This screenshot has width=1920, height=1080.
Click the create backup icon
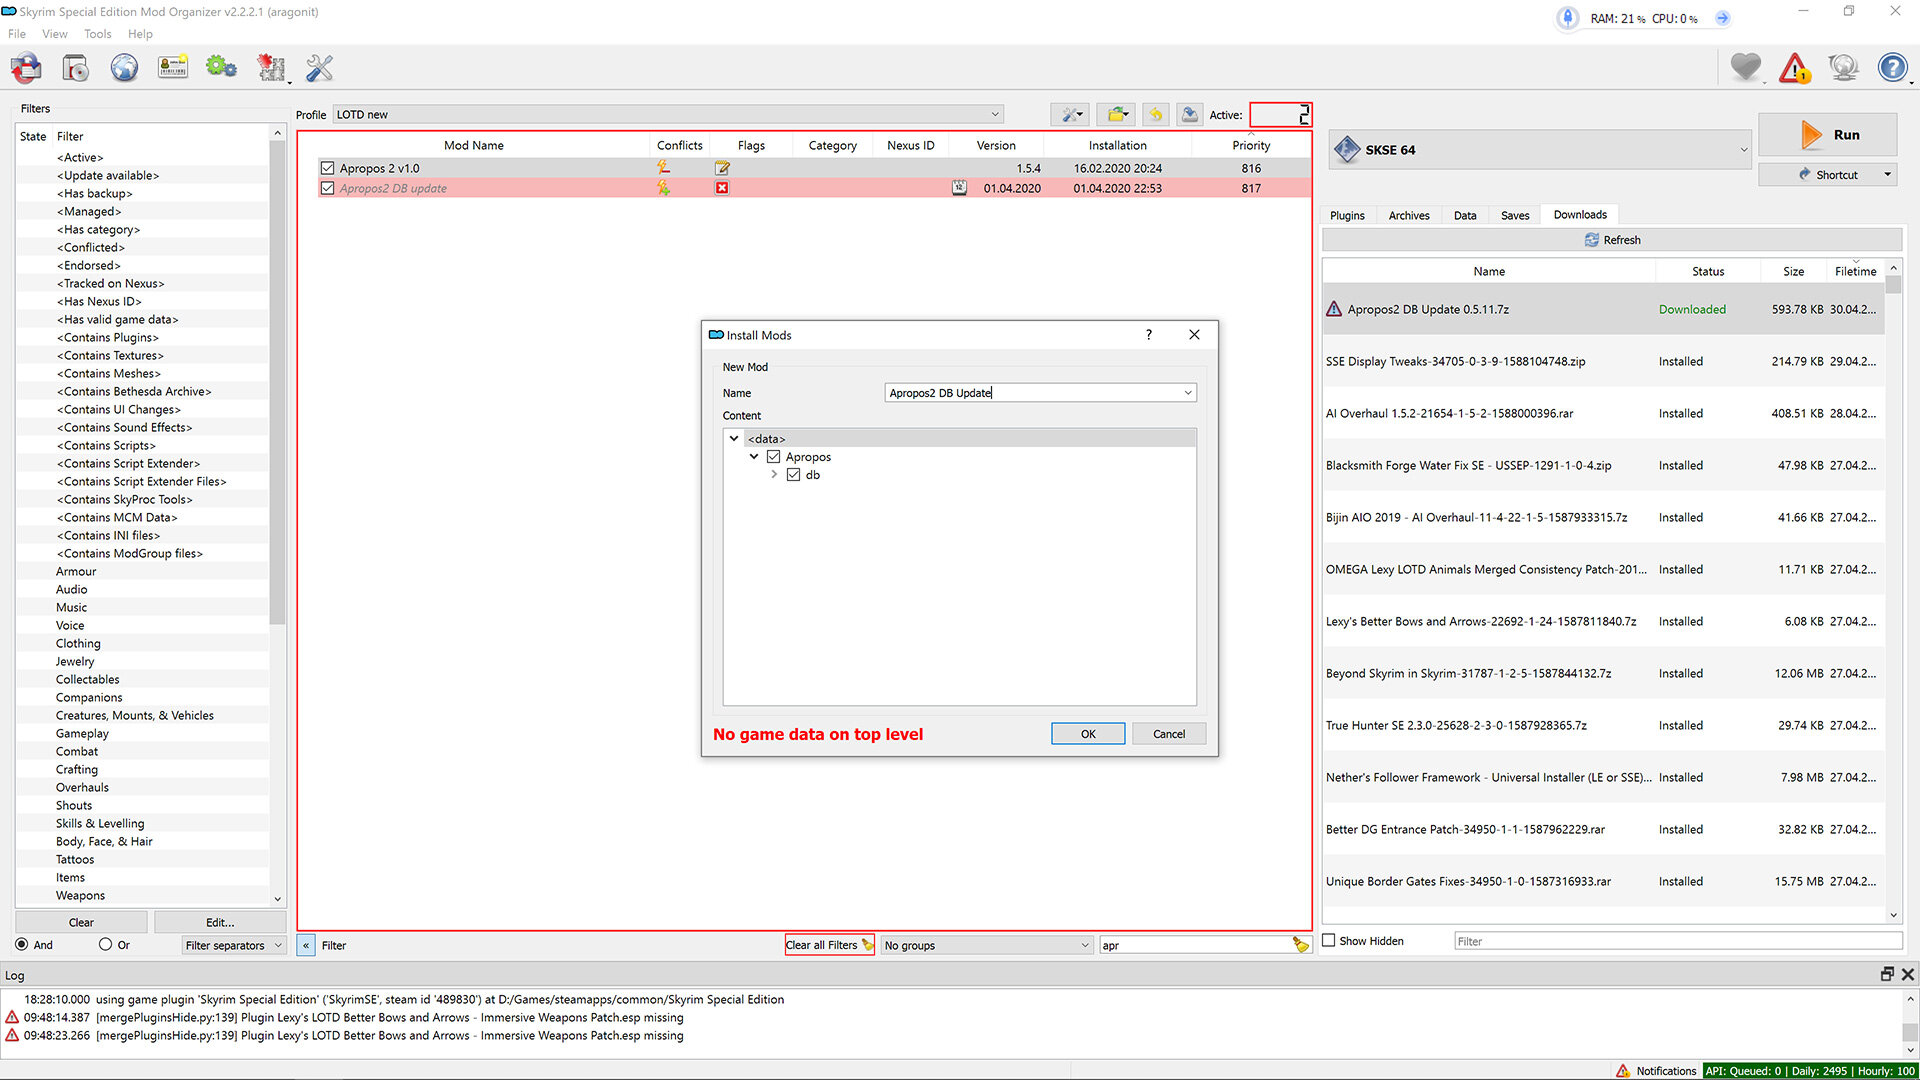pos(1189,115)
